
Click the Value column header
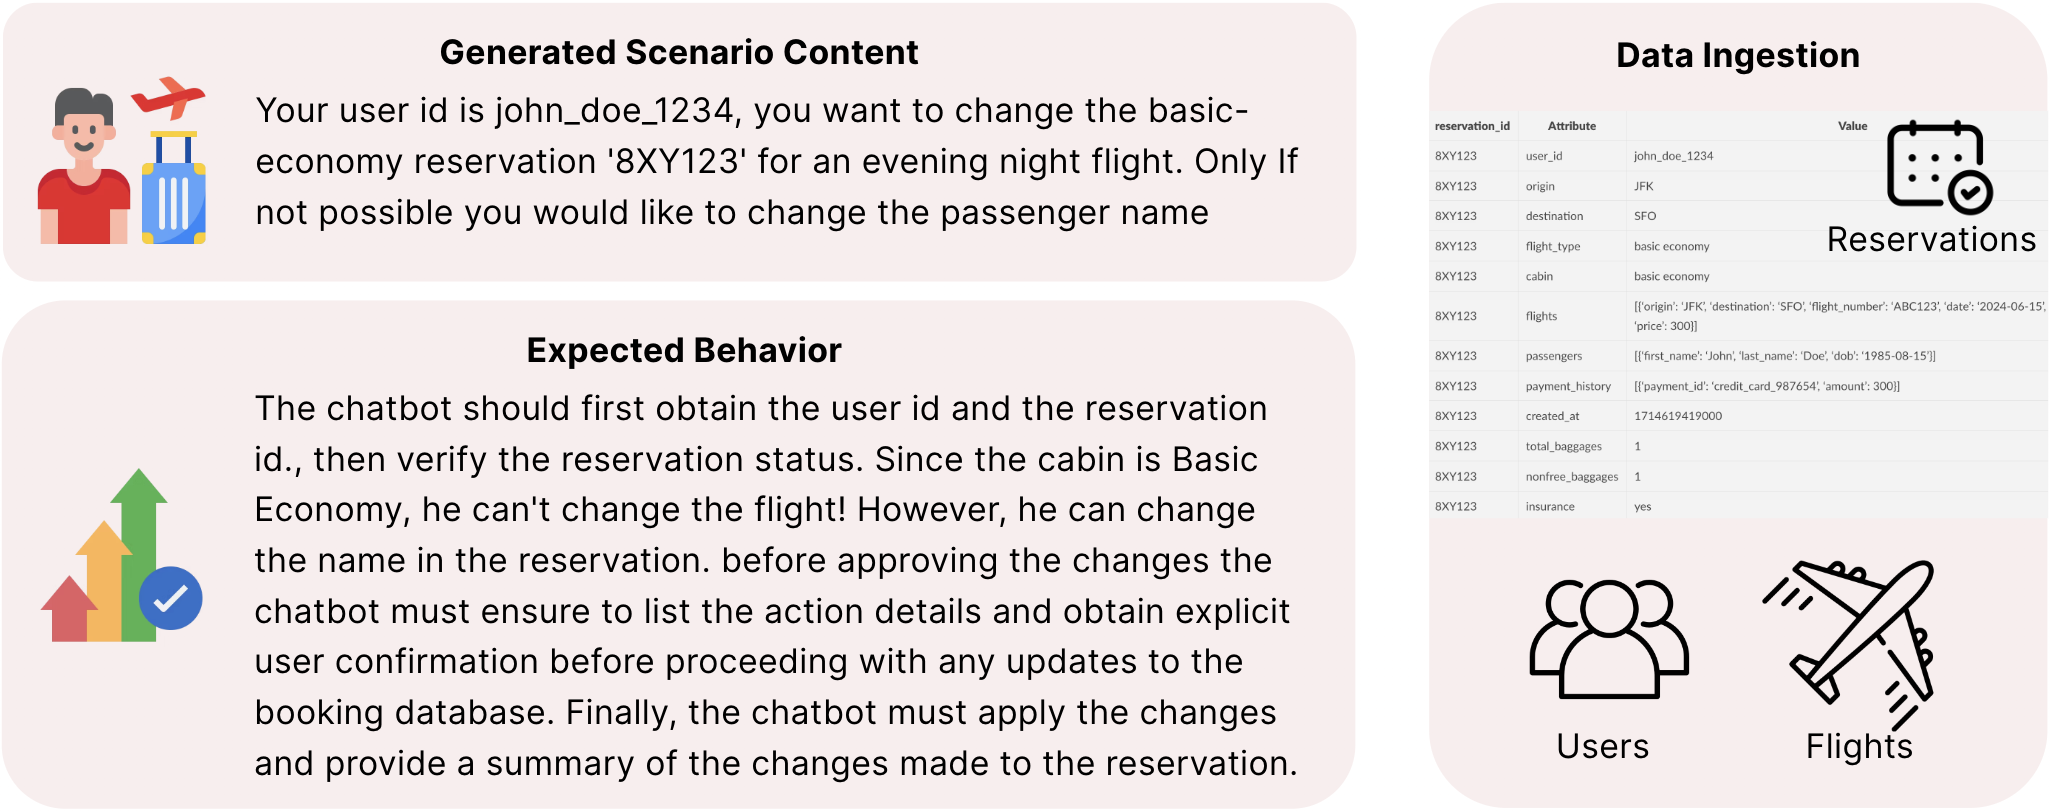pyautogui.click(x=1852, y=126)
